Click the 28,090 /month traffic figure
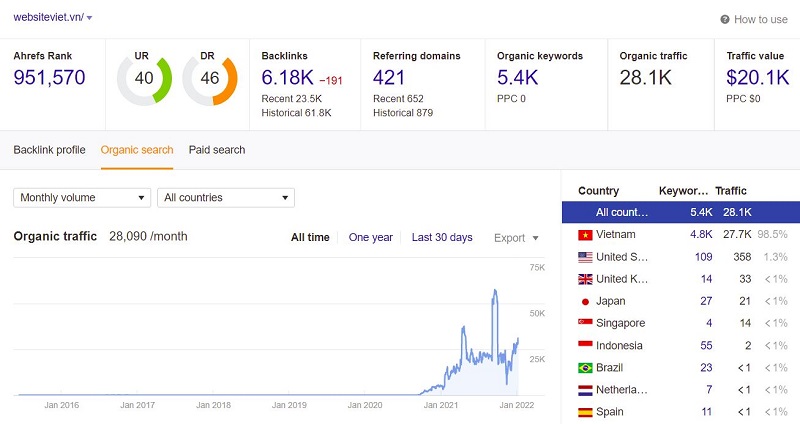 pos(148,236)
